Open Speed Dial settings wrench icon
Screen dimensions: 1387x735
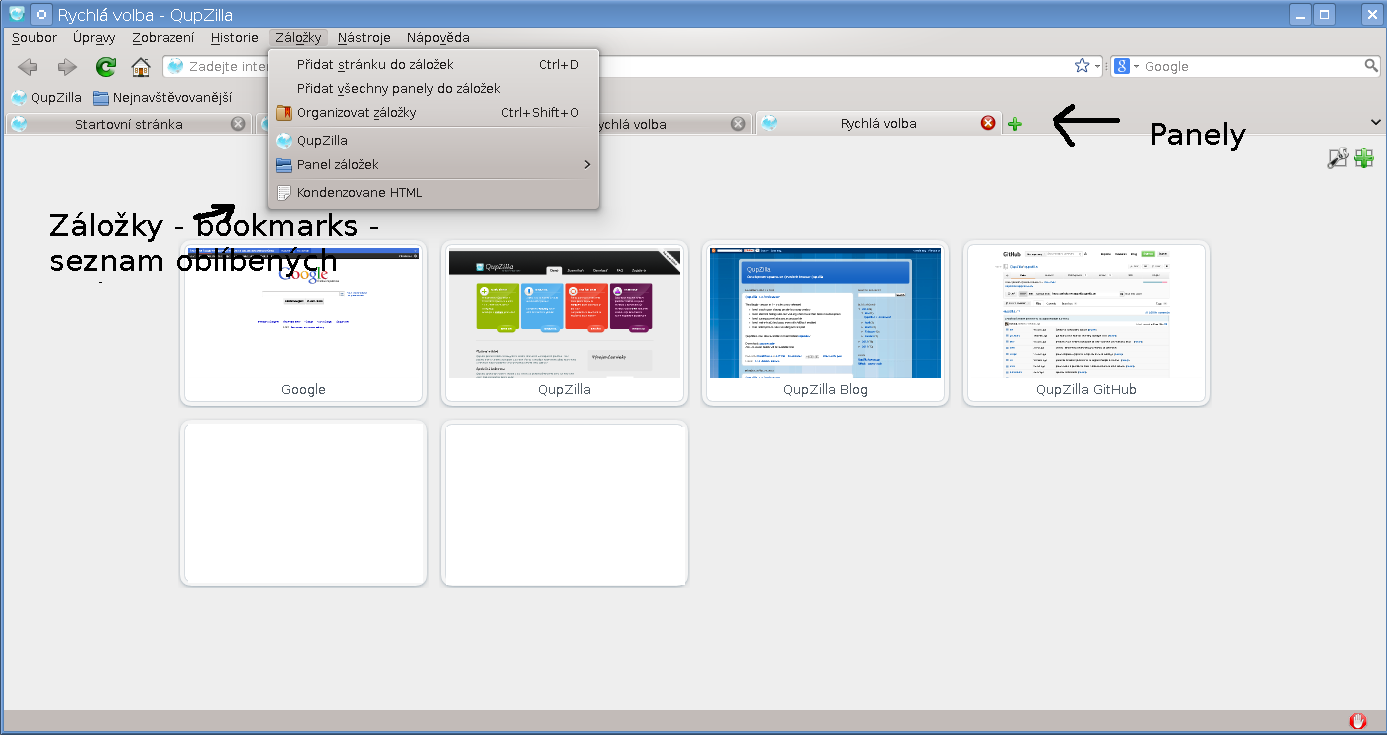coord(1338,158)
